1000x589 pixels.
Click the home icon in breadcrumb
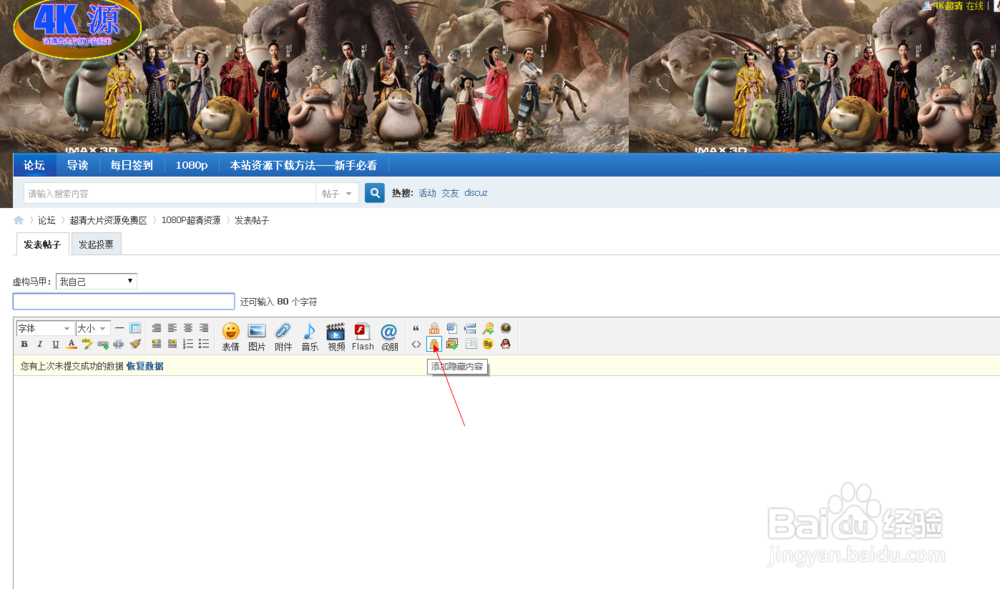[18, 220]
